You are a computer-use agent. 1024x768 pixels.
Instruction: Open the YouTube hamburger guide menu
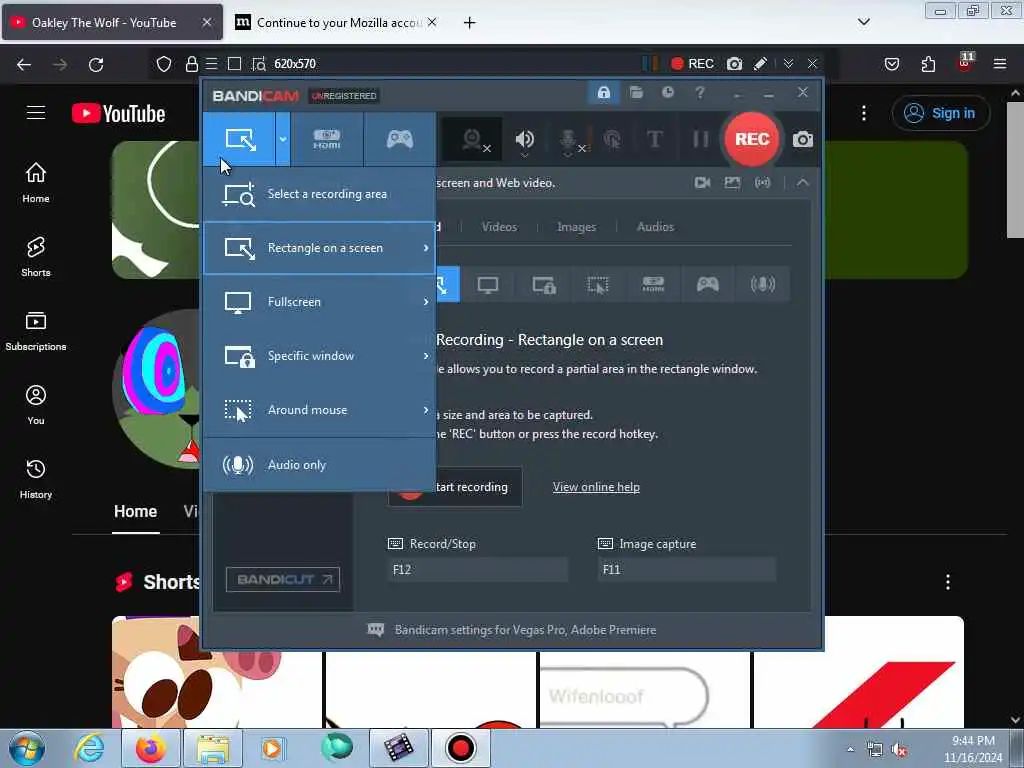[x=36, y=113]
